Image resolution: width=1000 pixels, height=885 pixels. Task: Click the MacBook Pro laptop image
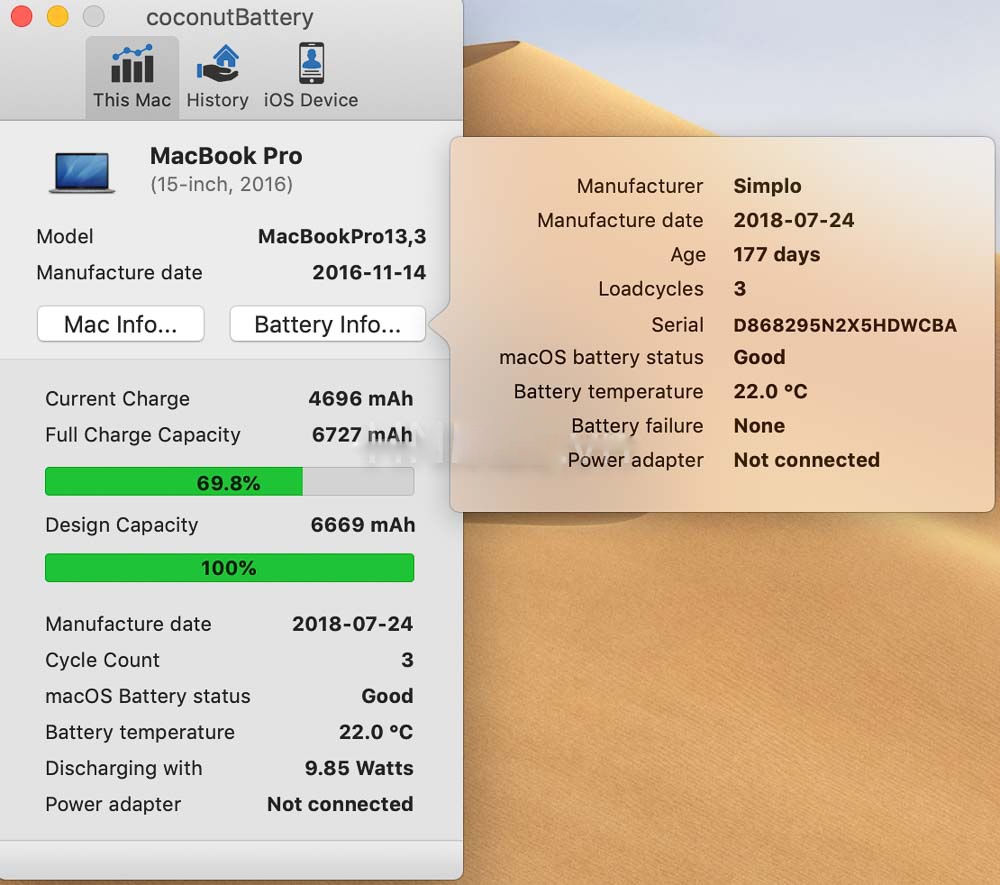[x=82, y=172]
